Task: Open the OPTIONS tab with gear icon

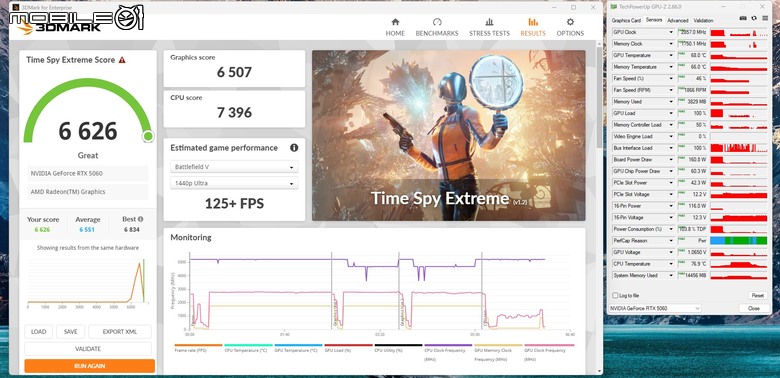Action: [x=570, y=27]
